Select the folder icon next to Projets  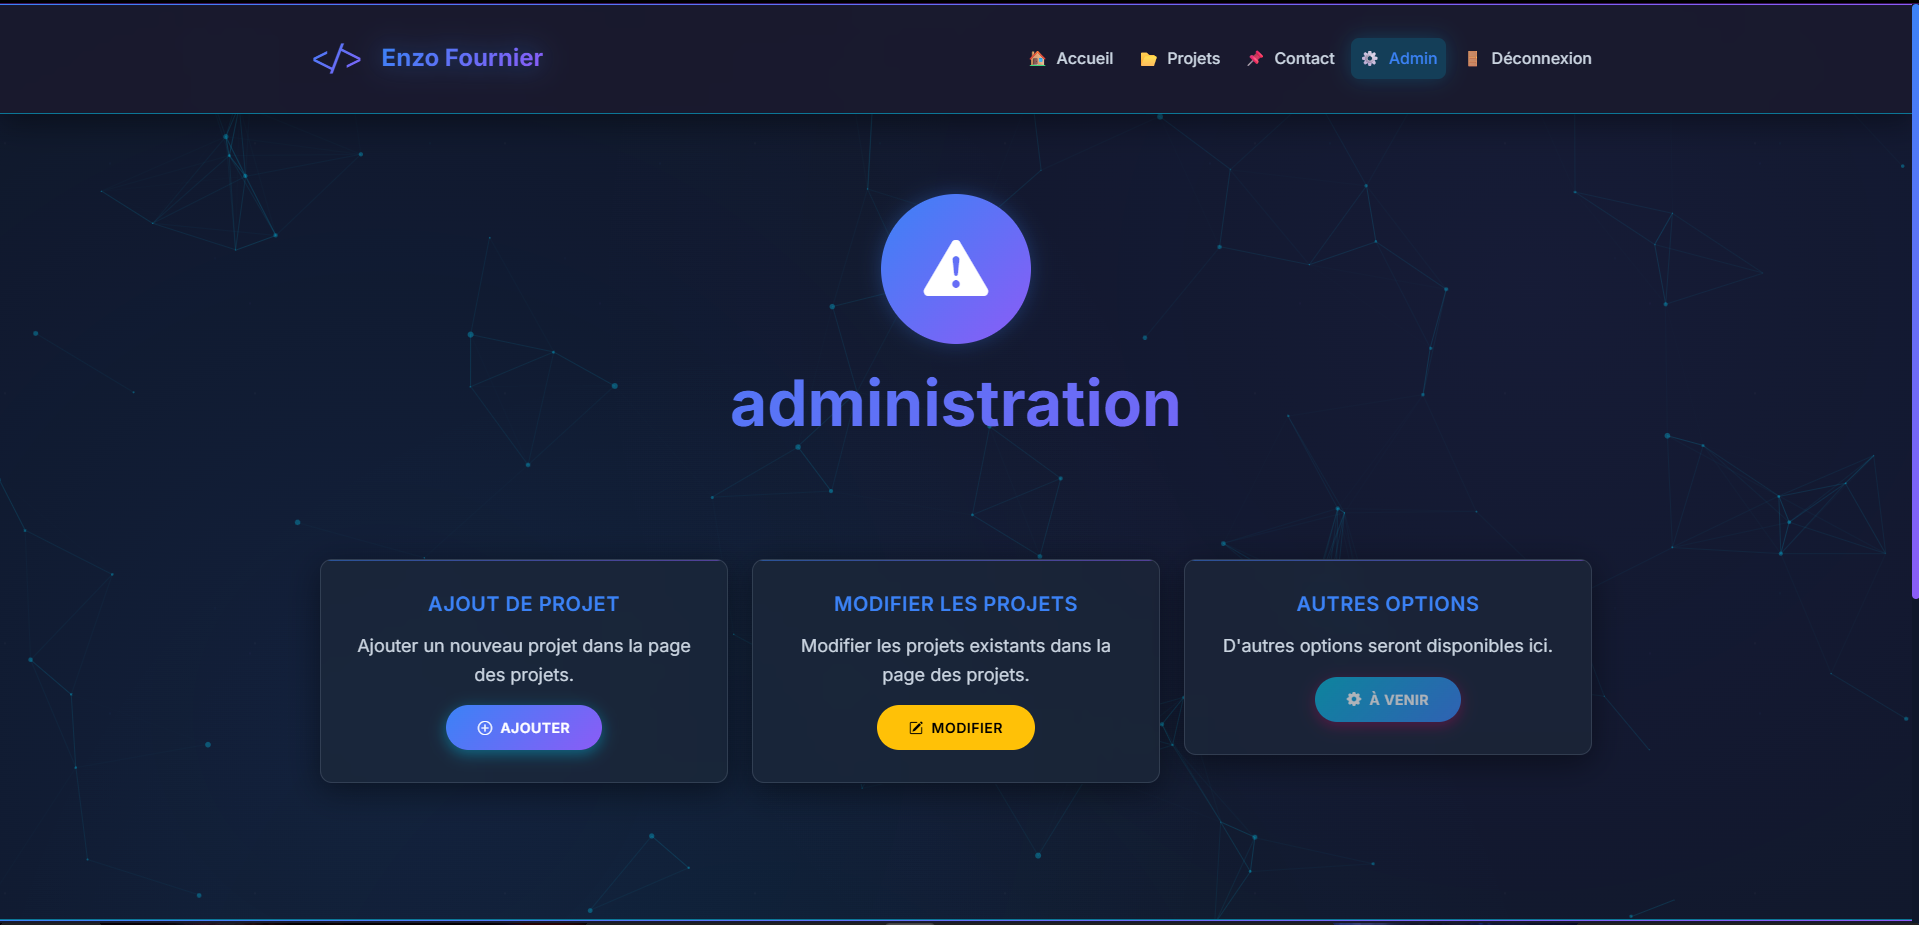[x=1146, y=58]
